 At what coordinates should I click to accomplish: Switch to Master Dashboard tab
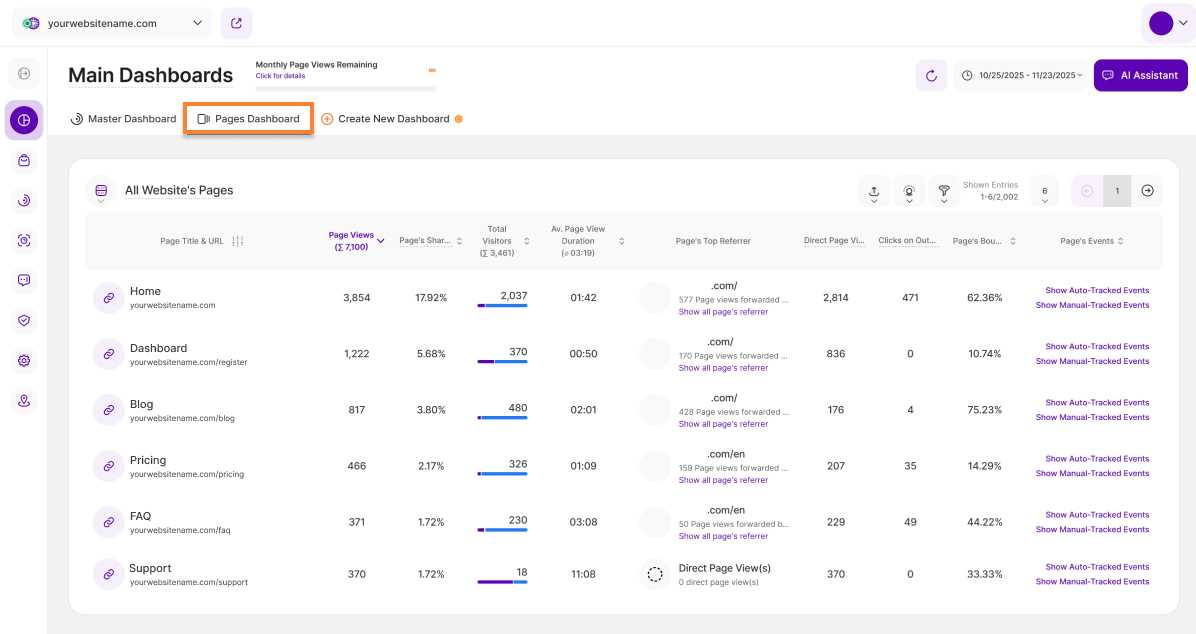pos(123,119)
